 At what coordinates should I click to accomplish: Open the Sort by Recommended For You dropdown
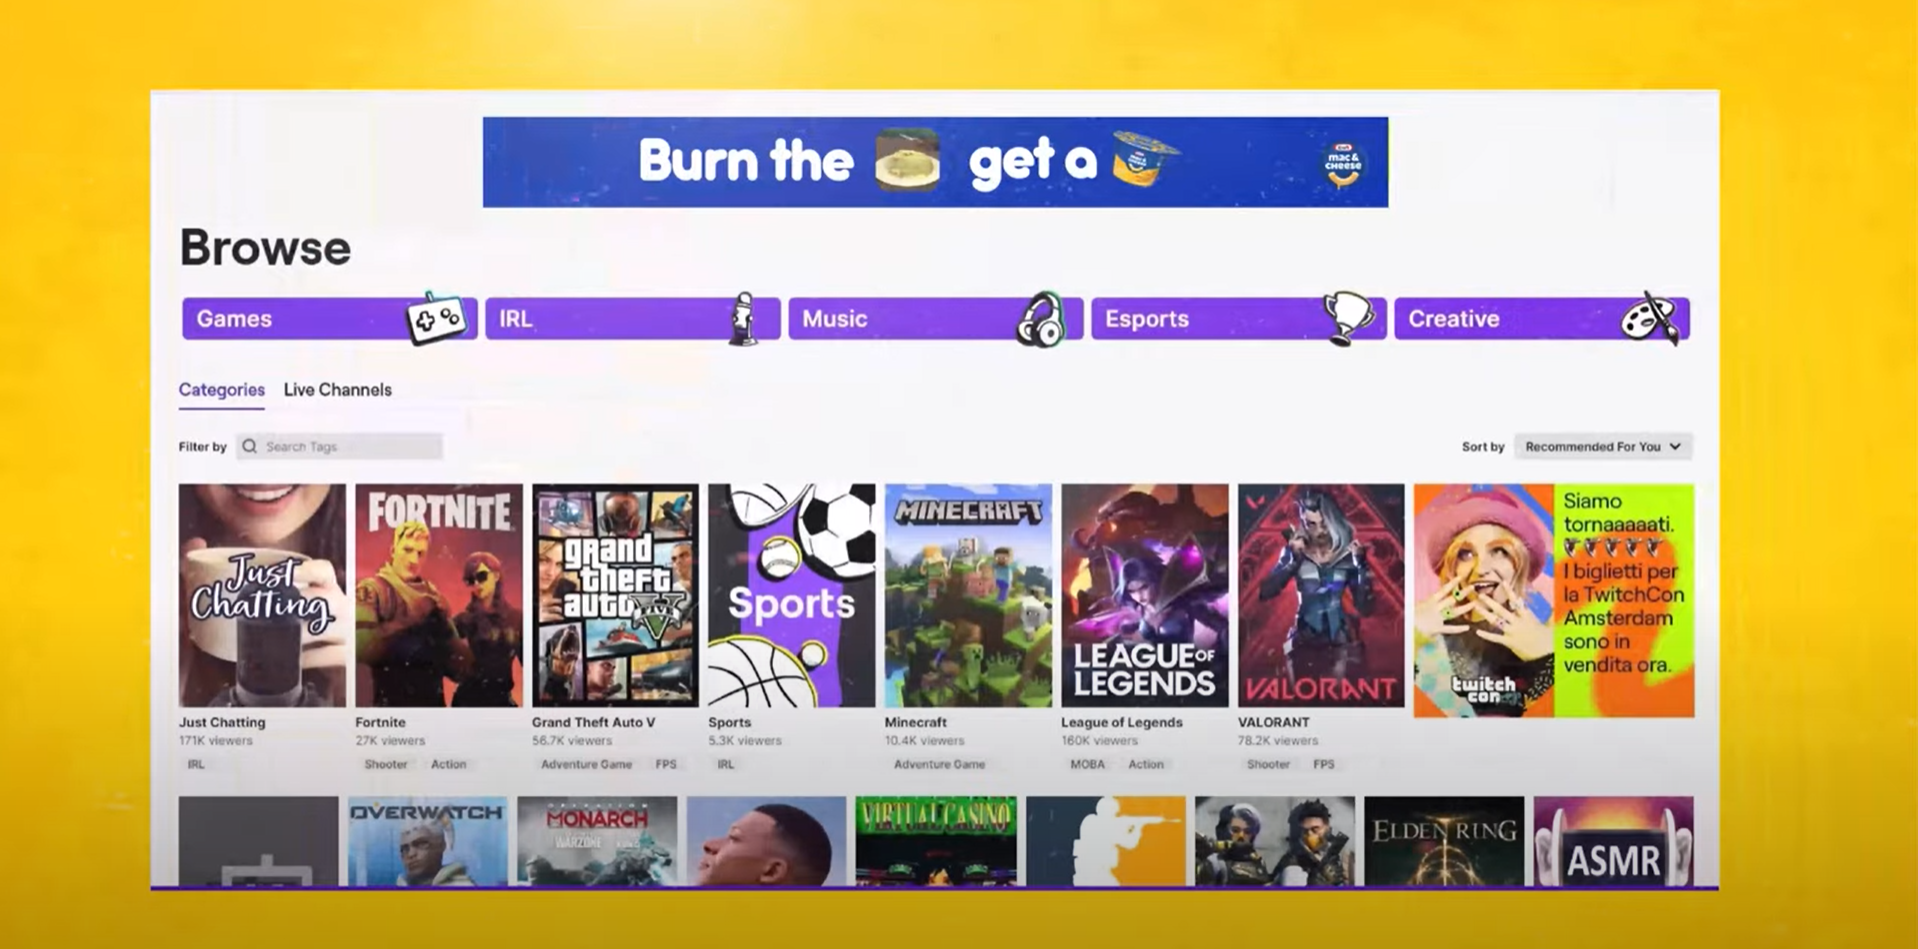[1603, 446]
